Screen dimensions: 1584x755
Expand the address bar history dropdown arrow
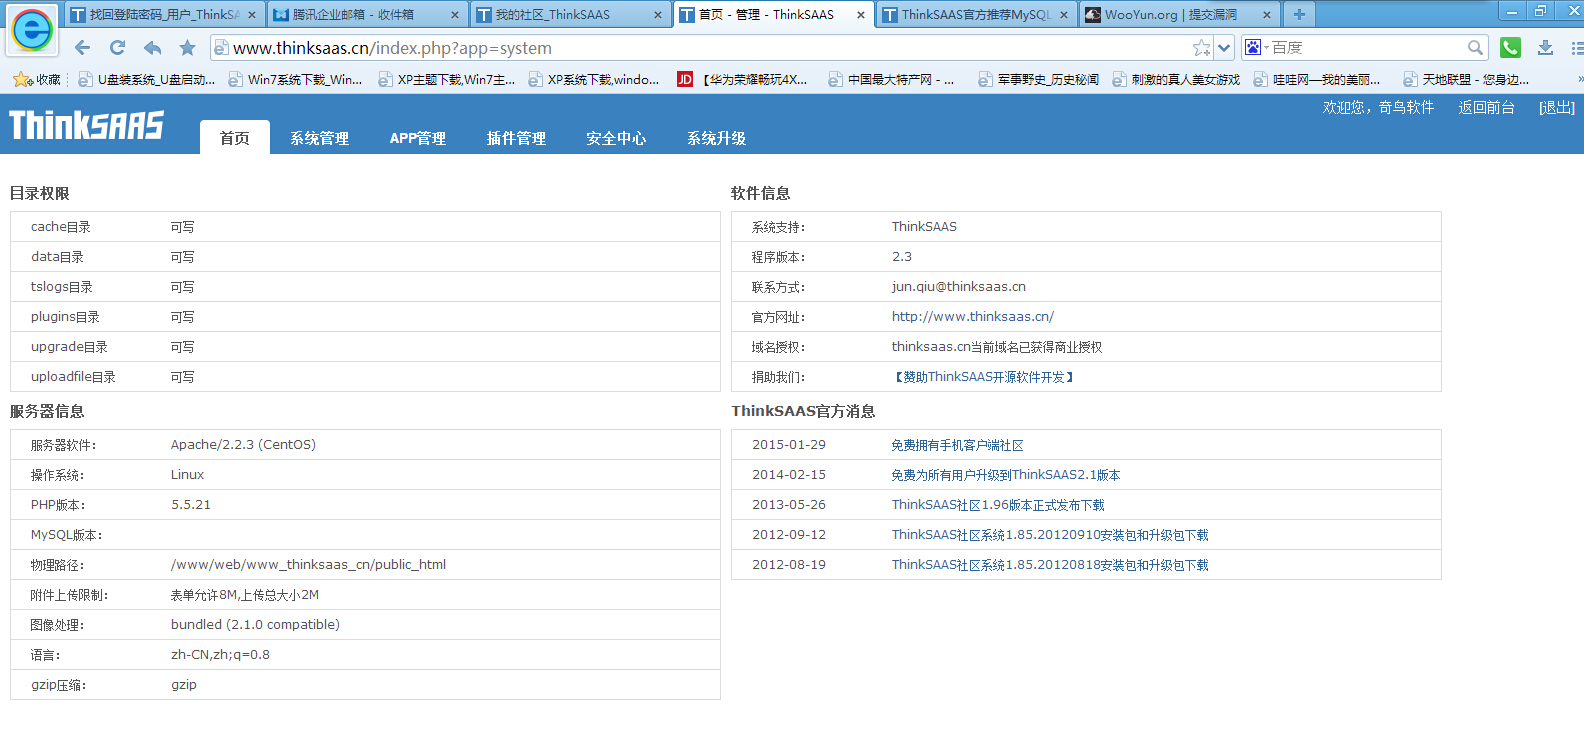[x=1224, y=48]
